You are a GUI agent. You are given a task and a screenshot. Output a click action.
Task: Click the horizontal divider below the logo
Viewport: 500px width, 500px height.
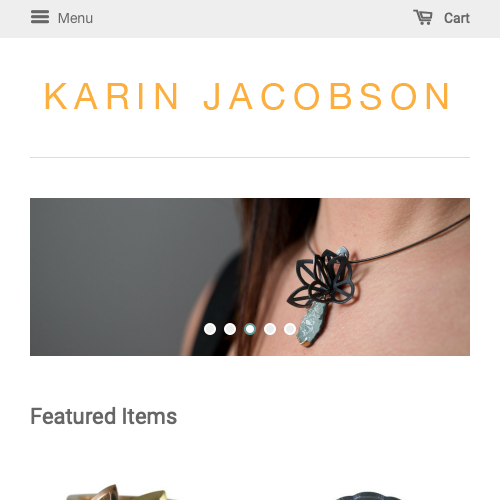point(250,157)
